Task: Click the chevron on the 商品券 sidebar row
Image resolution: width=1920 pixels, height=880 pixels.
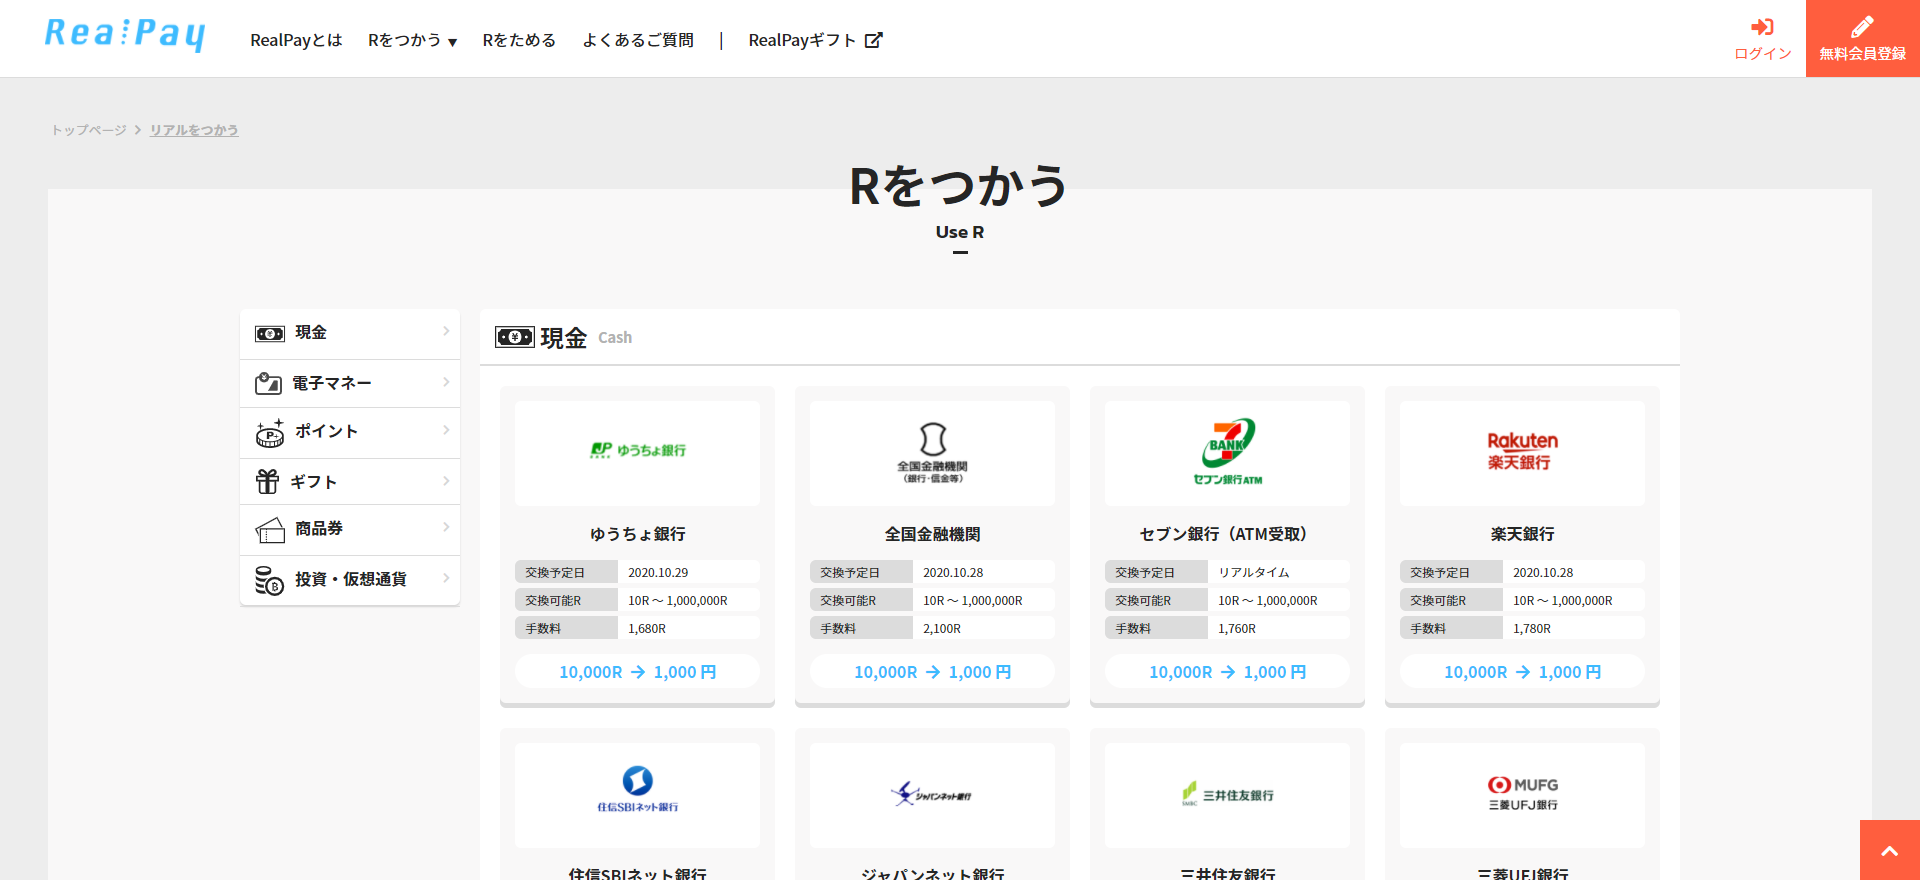Action: click(446, 527)
